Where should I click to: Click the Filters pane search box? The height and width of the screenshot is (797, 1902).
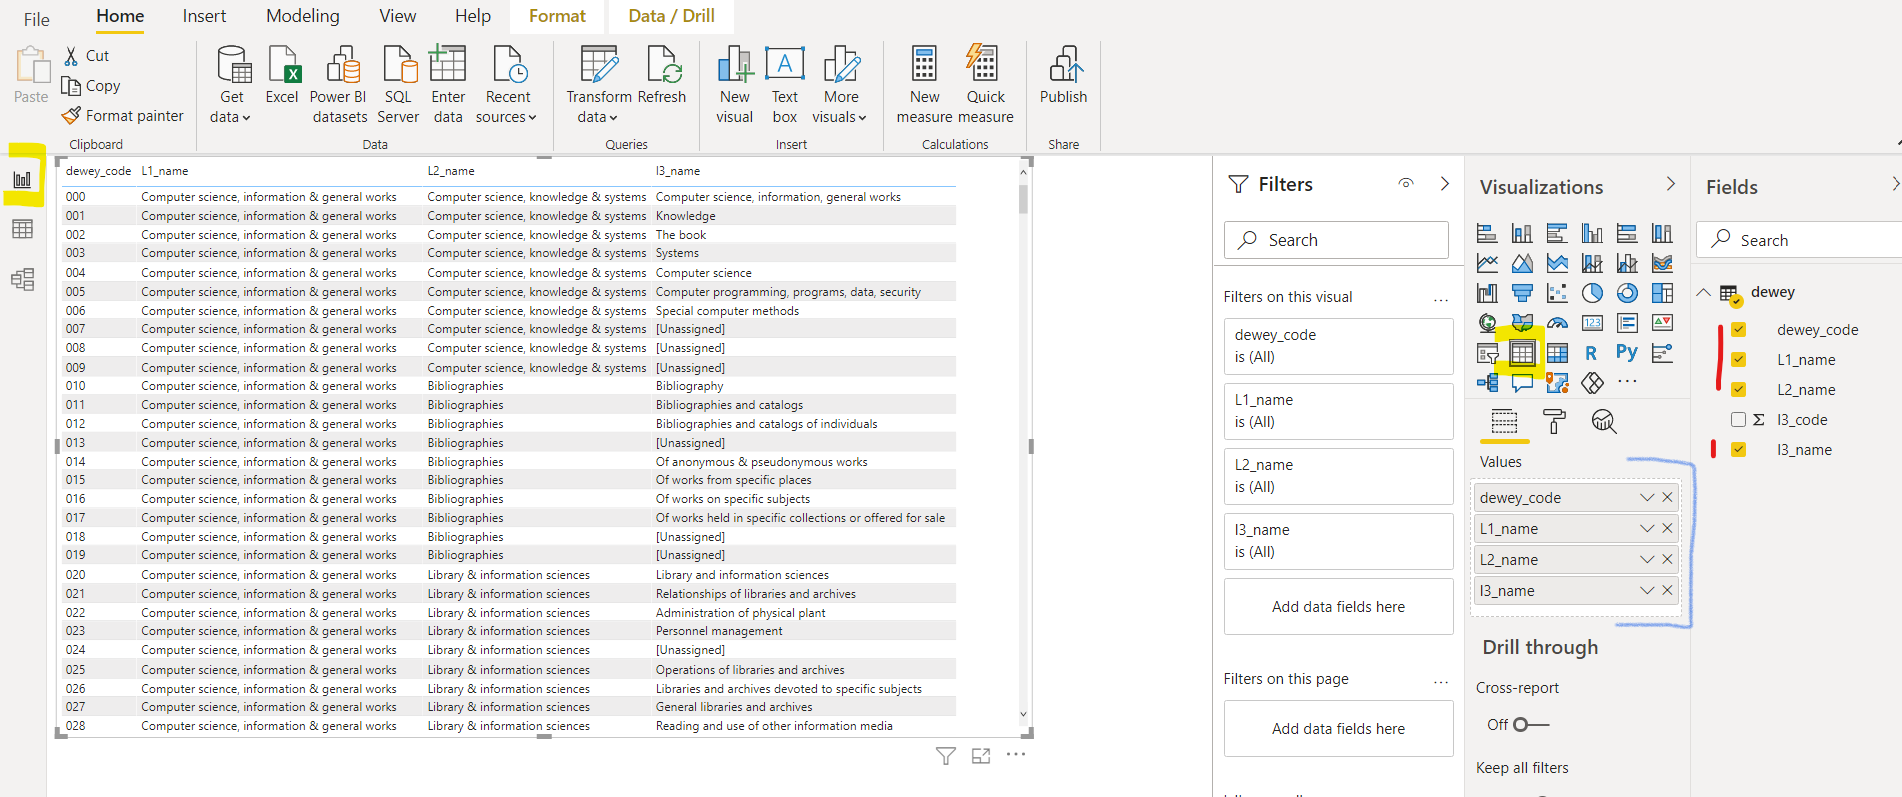point(1336,240)
